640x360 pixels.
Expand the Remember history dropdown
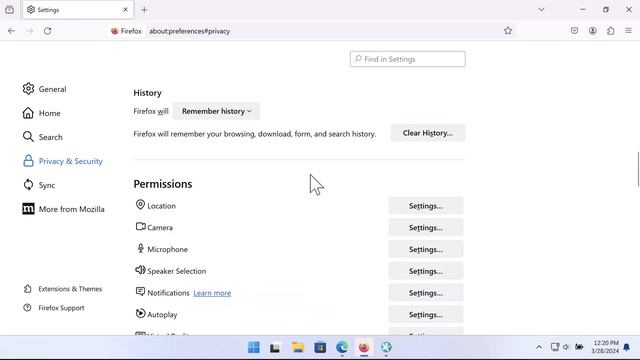click(x=216, y=111)
